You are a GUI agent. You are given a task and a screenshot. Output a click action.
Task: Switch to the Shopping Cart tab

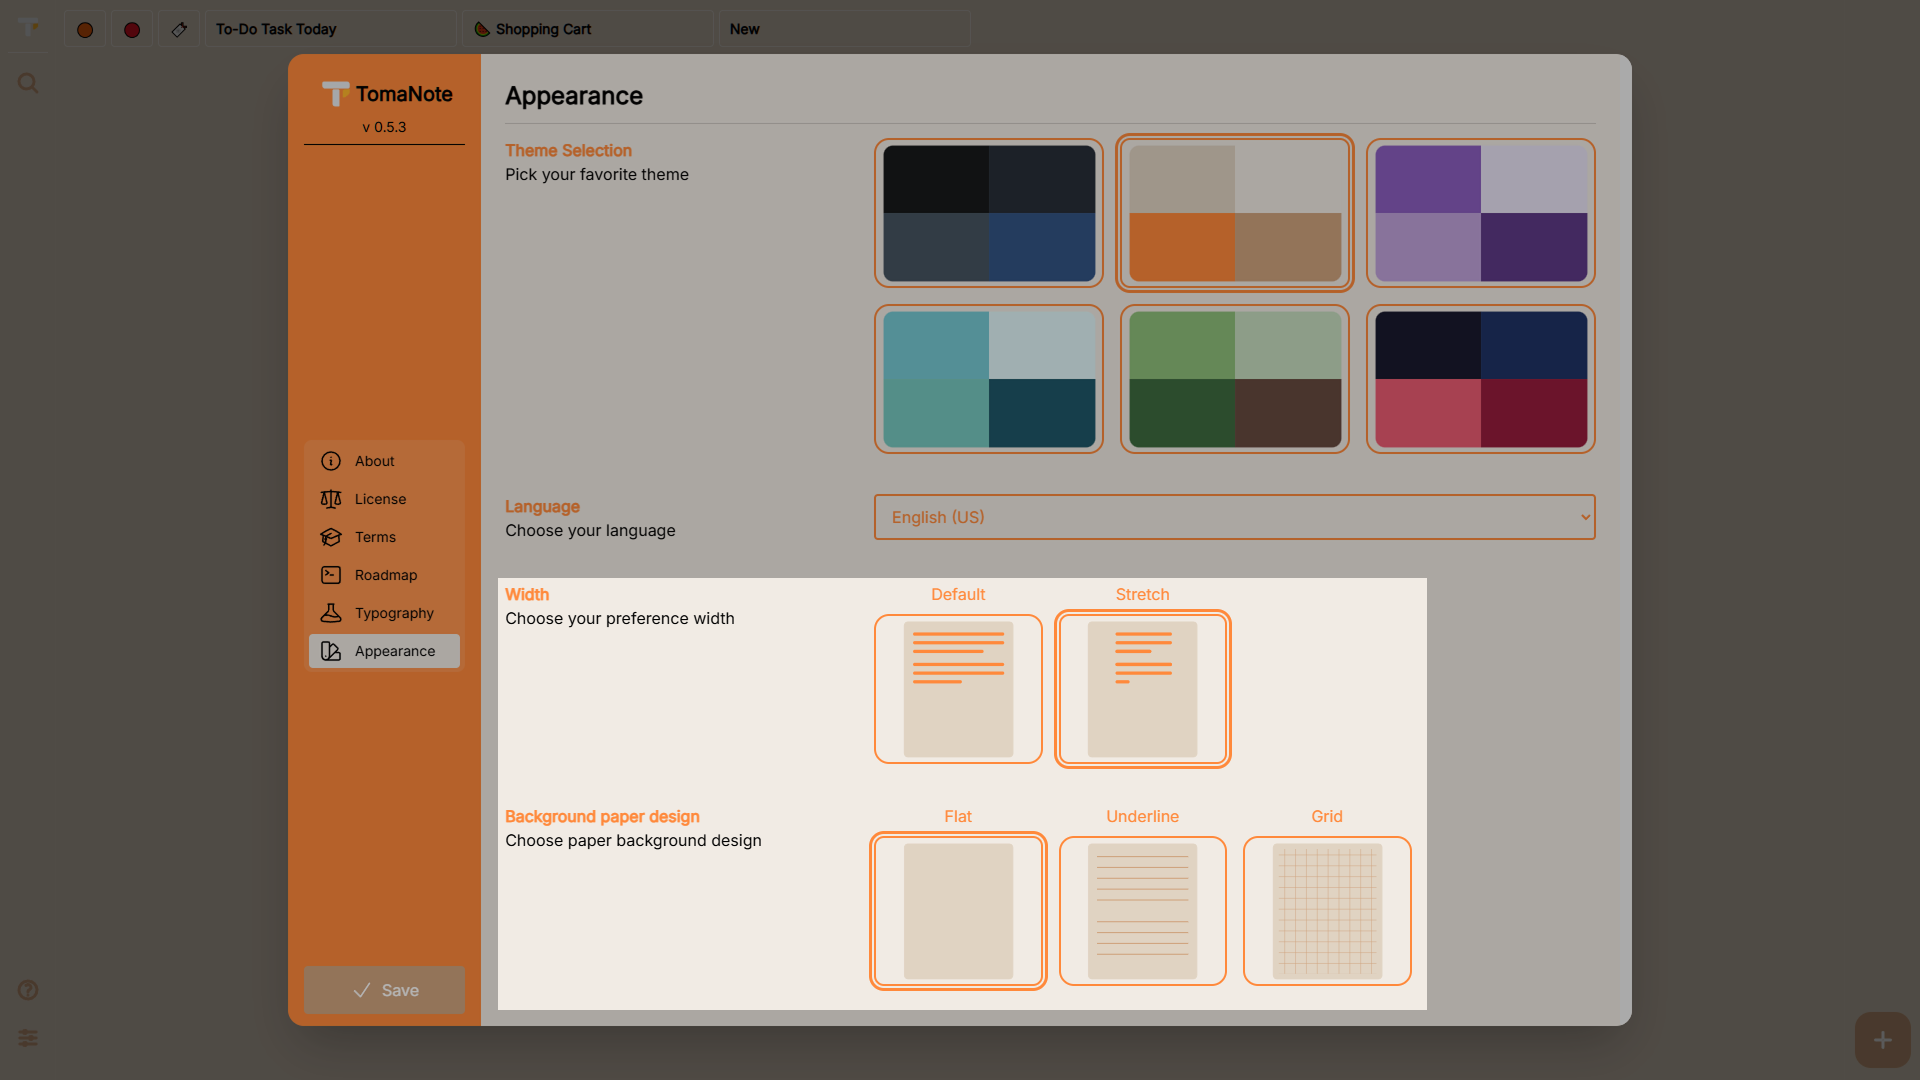(x=589, y=29)
